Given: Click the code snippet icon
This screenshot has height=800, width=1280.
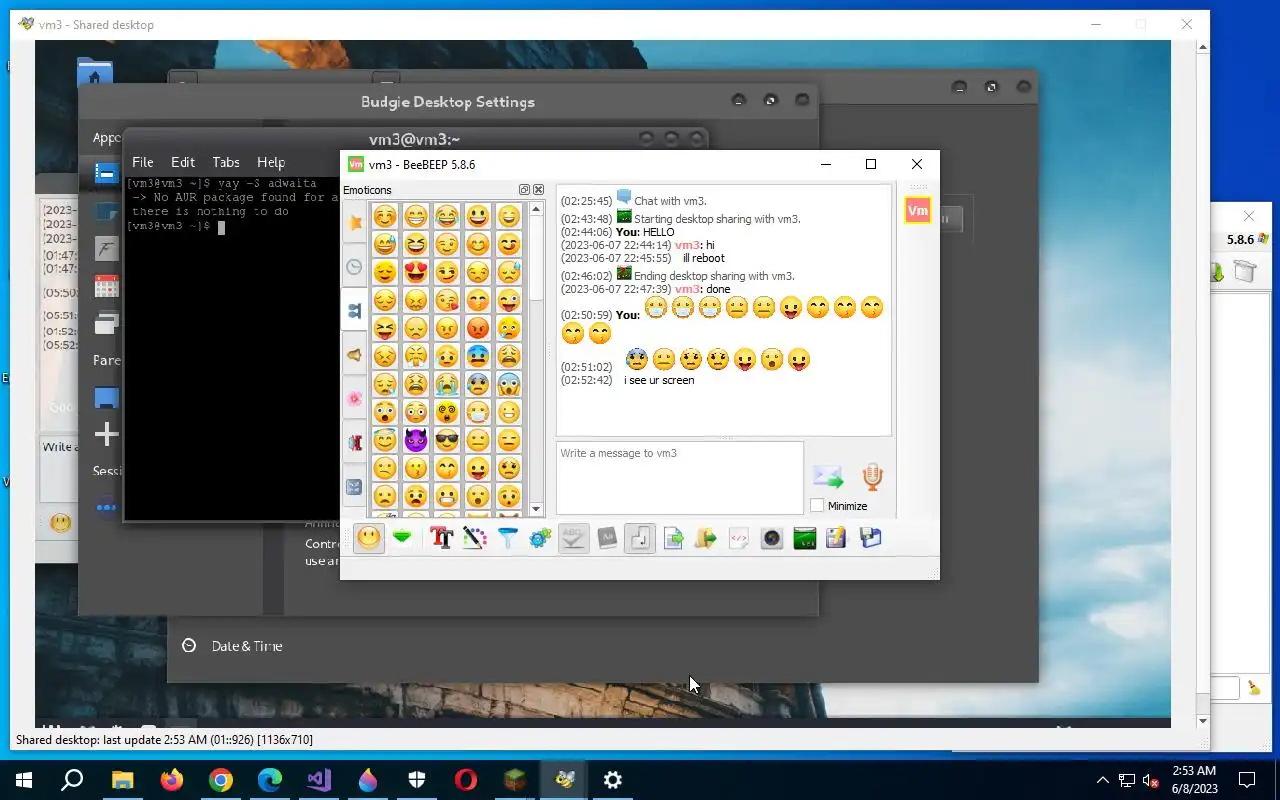Looking at the screenshot, I should (739, 538).
